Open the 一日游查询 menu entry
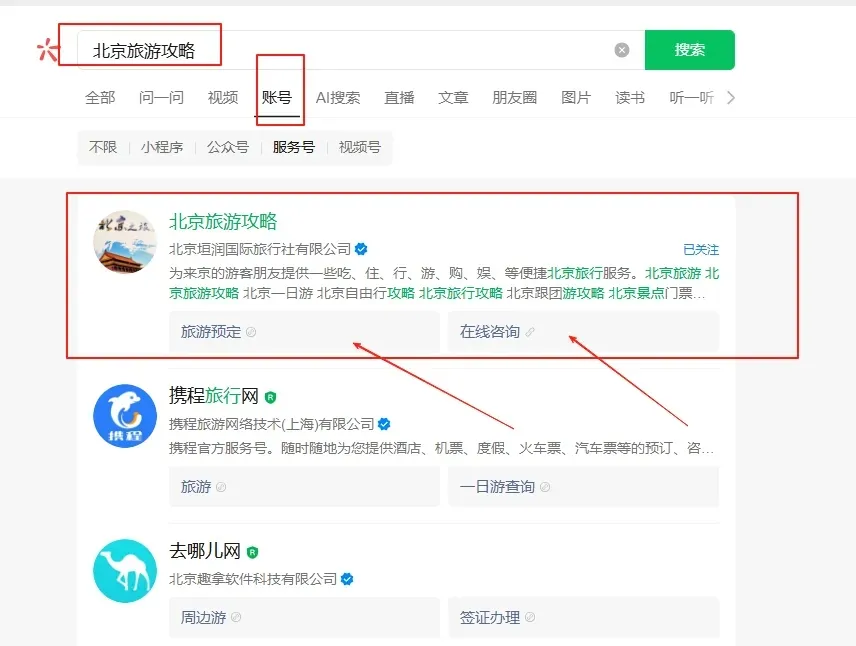This screenshot has width=856, height=646. [583, 487]
